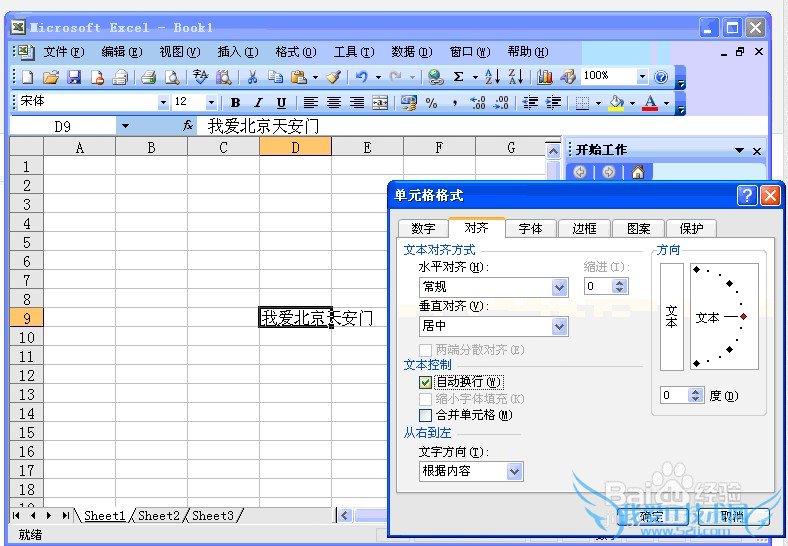788x546 pixels.
Task: Sort descending with the Z-A icon
Action: pyautogui.click(x=516, y=77)
